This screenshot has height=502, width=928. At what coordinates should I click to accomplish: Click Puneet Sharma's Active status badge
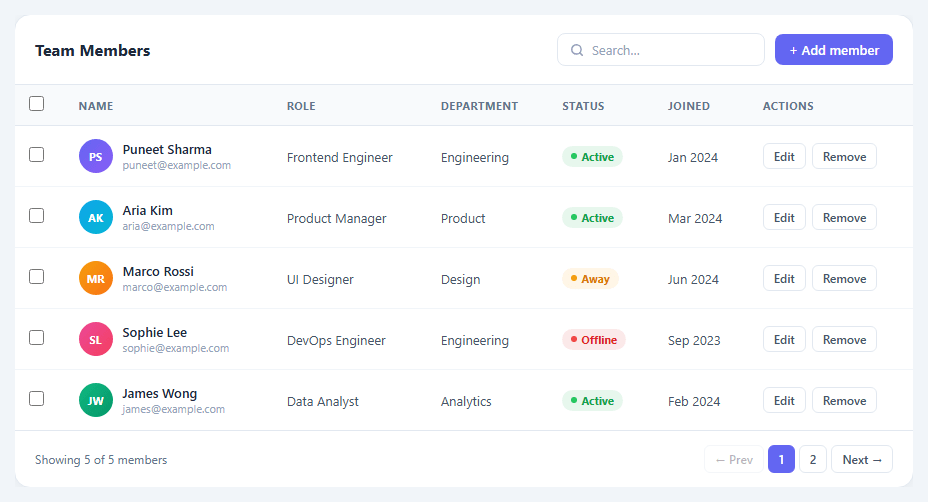592,157
